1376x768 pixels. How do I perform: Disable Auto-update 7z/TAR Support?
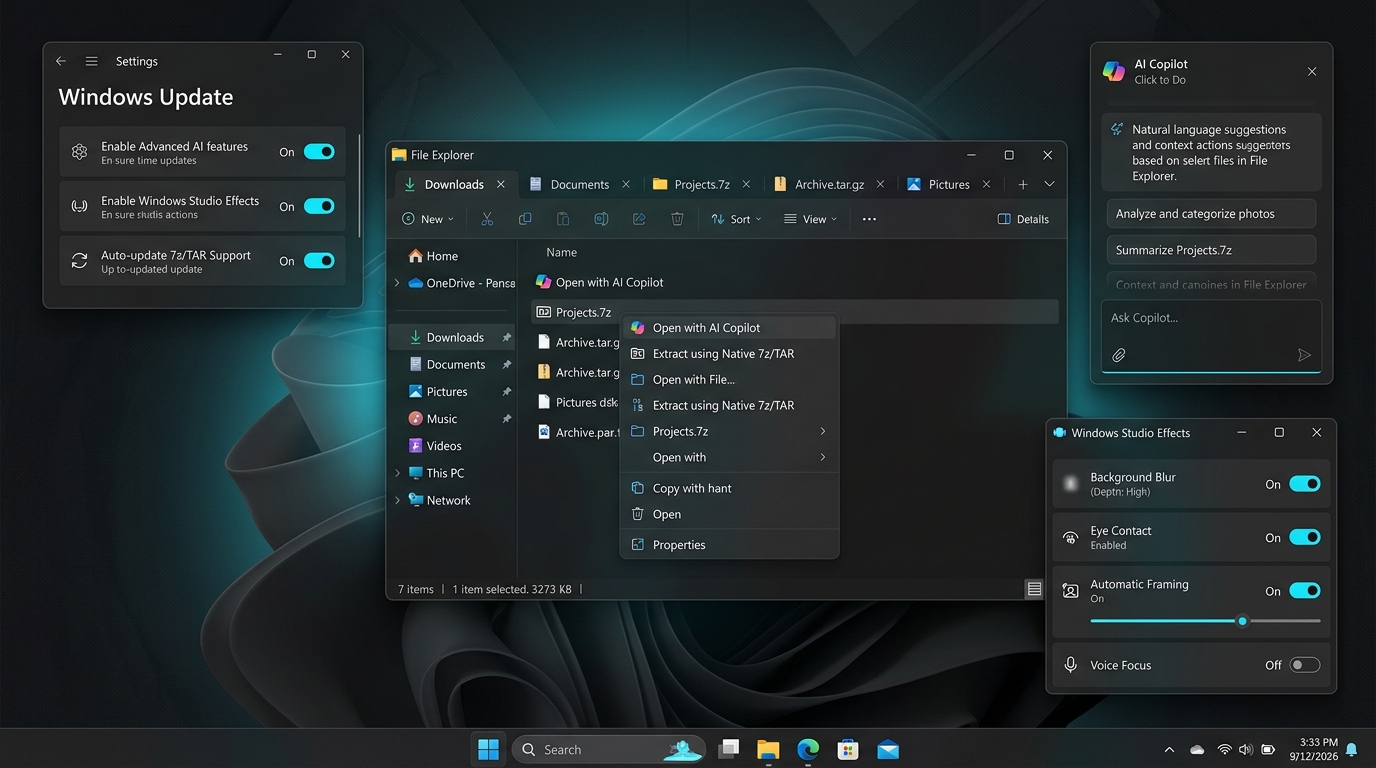[x=319, y=261]
